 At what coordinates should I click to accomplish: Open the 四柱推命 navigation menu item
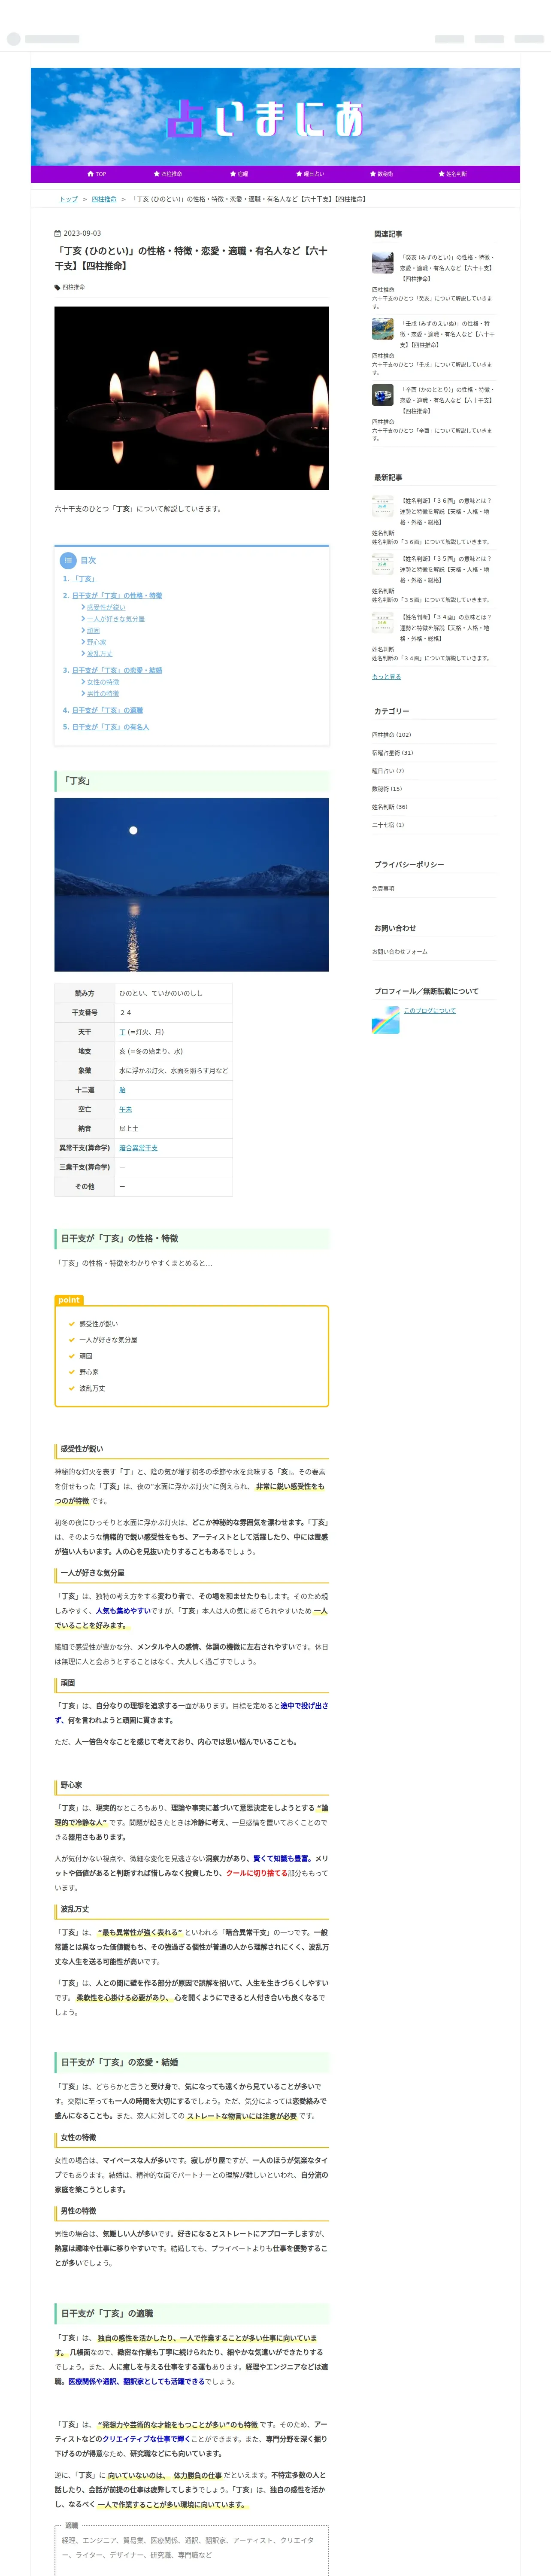click(168, 174)
